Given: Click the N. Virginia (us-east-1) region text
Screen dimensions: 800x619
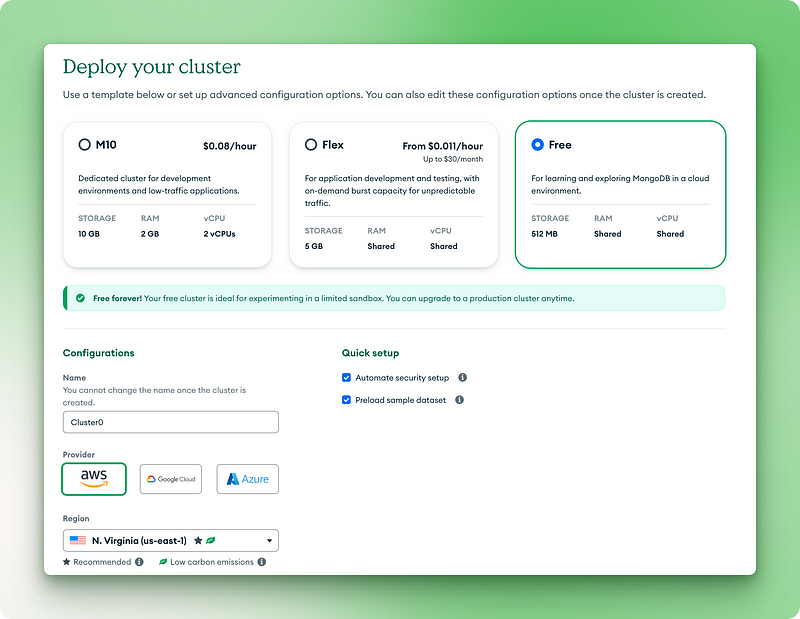Looking at the screenshot, I should tap(139, 540).
